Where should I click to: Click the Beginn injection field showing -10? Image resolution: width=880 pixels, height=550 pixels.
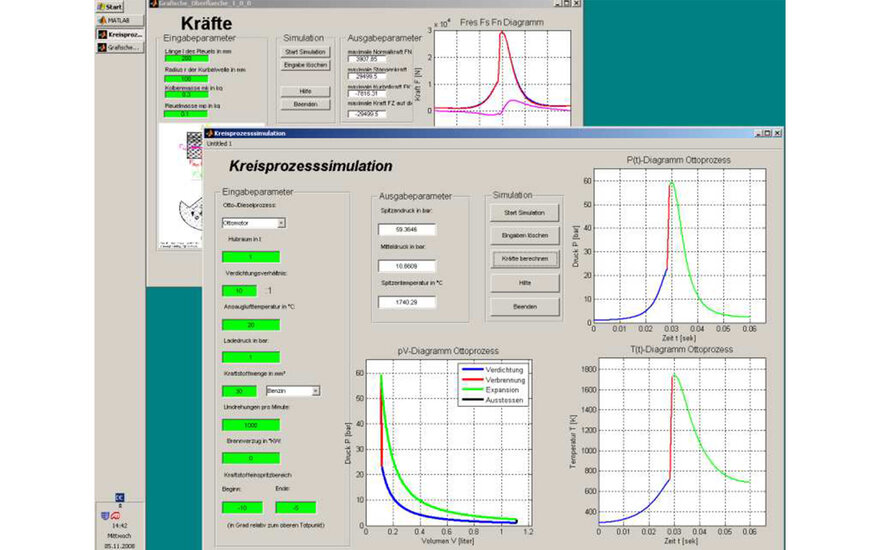(x=242, y=508)
